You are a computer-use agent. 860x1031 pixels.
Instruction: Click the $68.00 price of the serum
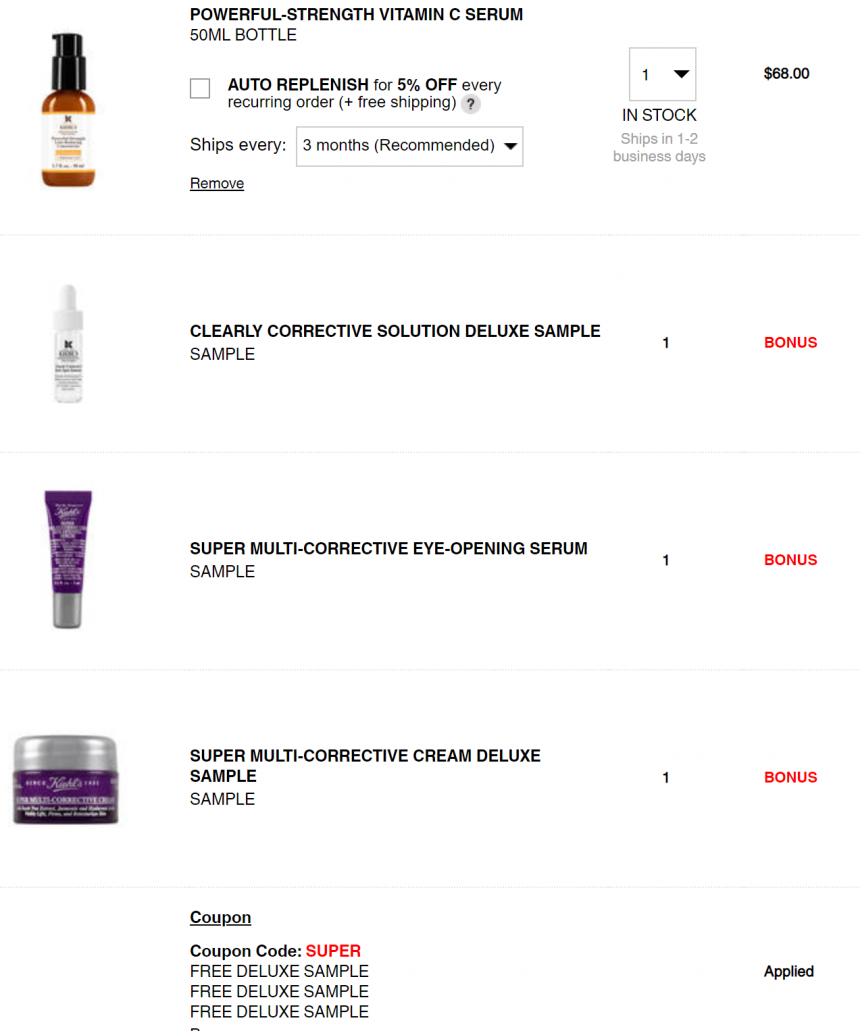(786, 74)
